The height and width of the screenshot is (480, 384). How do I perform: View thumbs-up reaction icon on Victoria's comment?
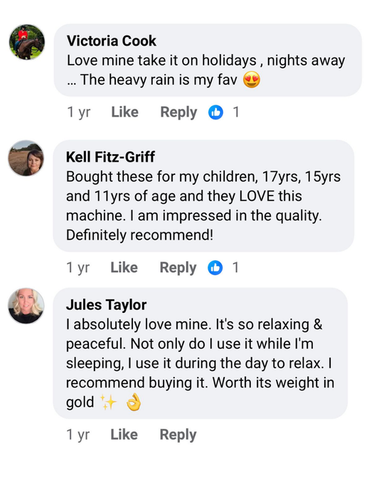point(216,112)
